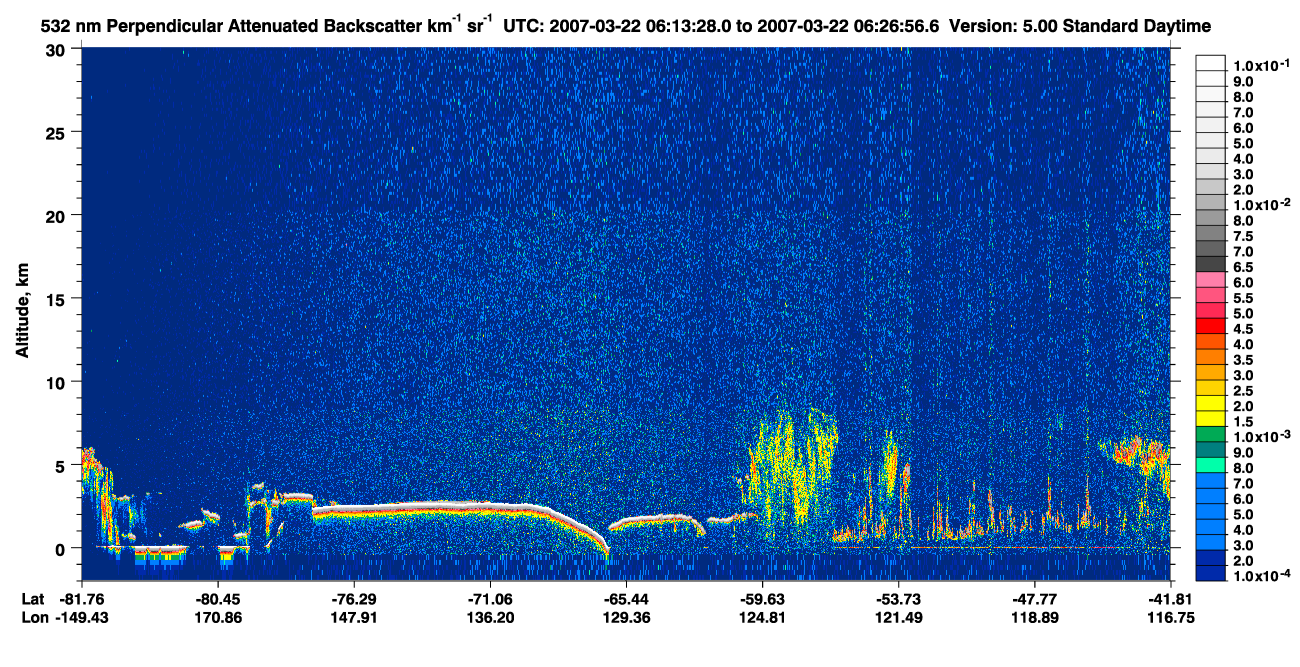This screenshot has height=667, width=1300.
Task: Click latitude value "-65.44"
Action: tap(626, 599)
